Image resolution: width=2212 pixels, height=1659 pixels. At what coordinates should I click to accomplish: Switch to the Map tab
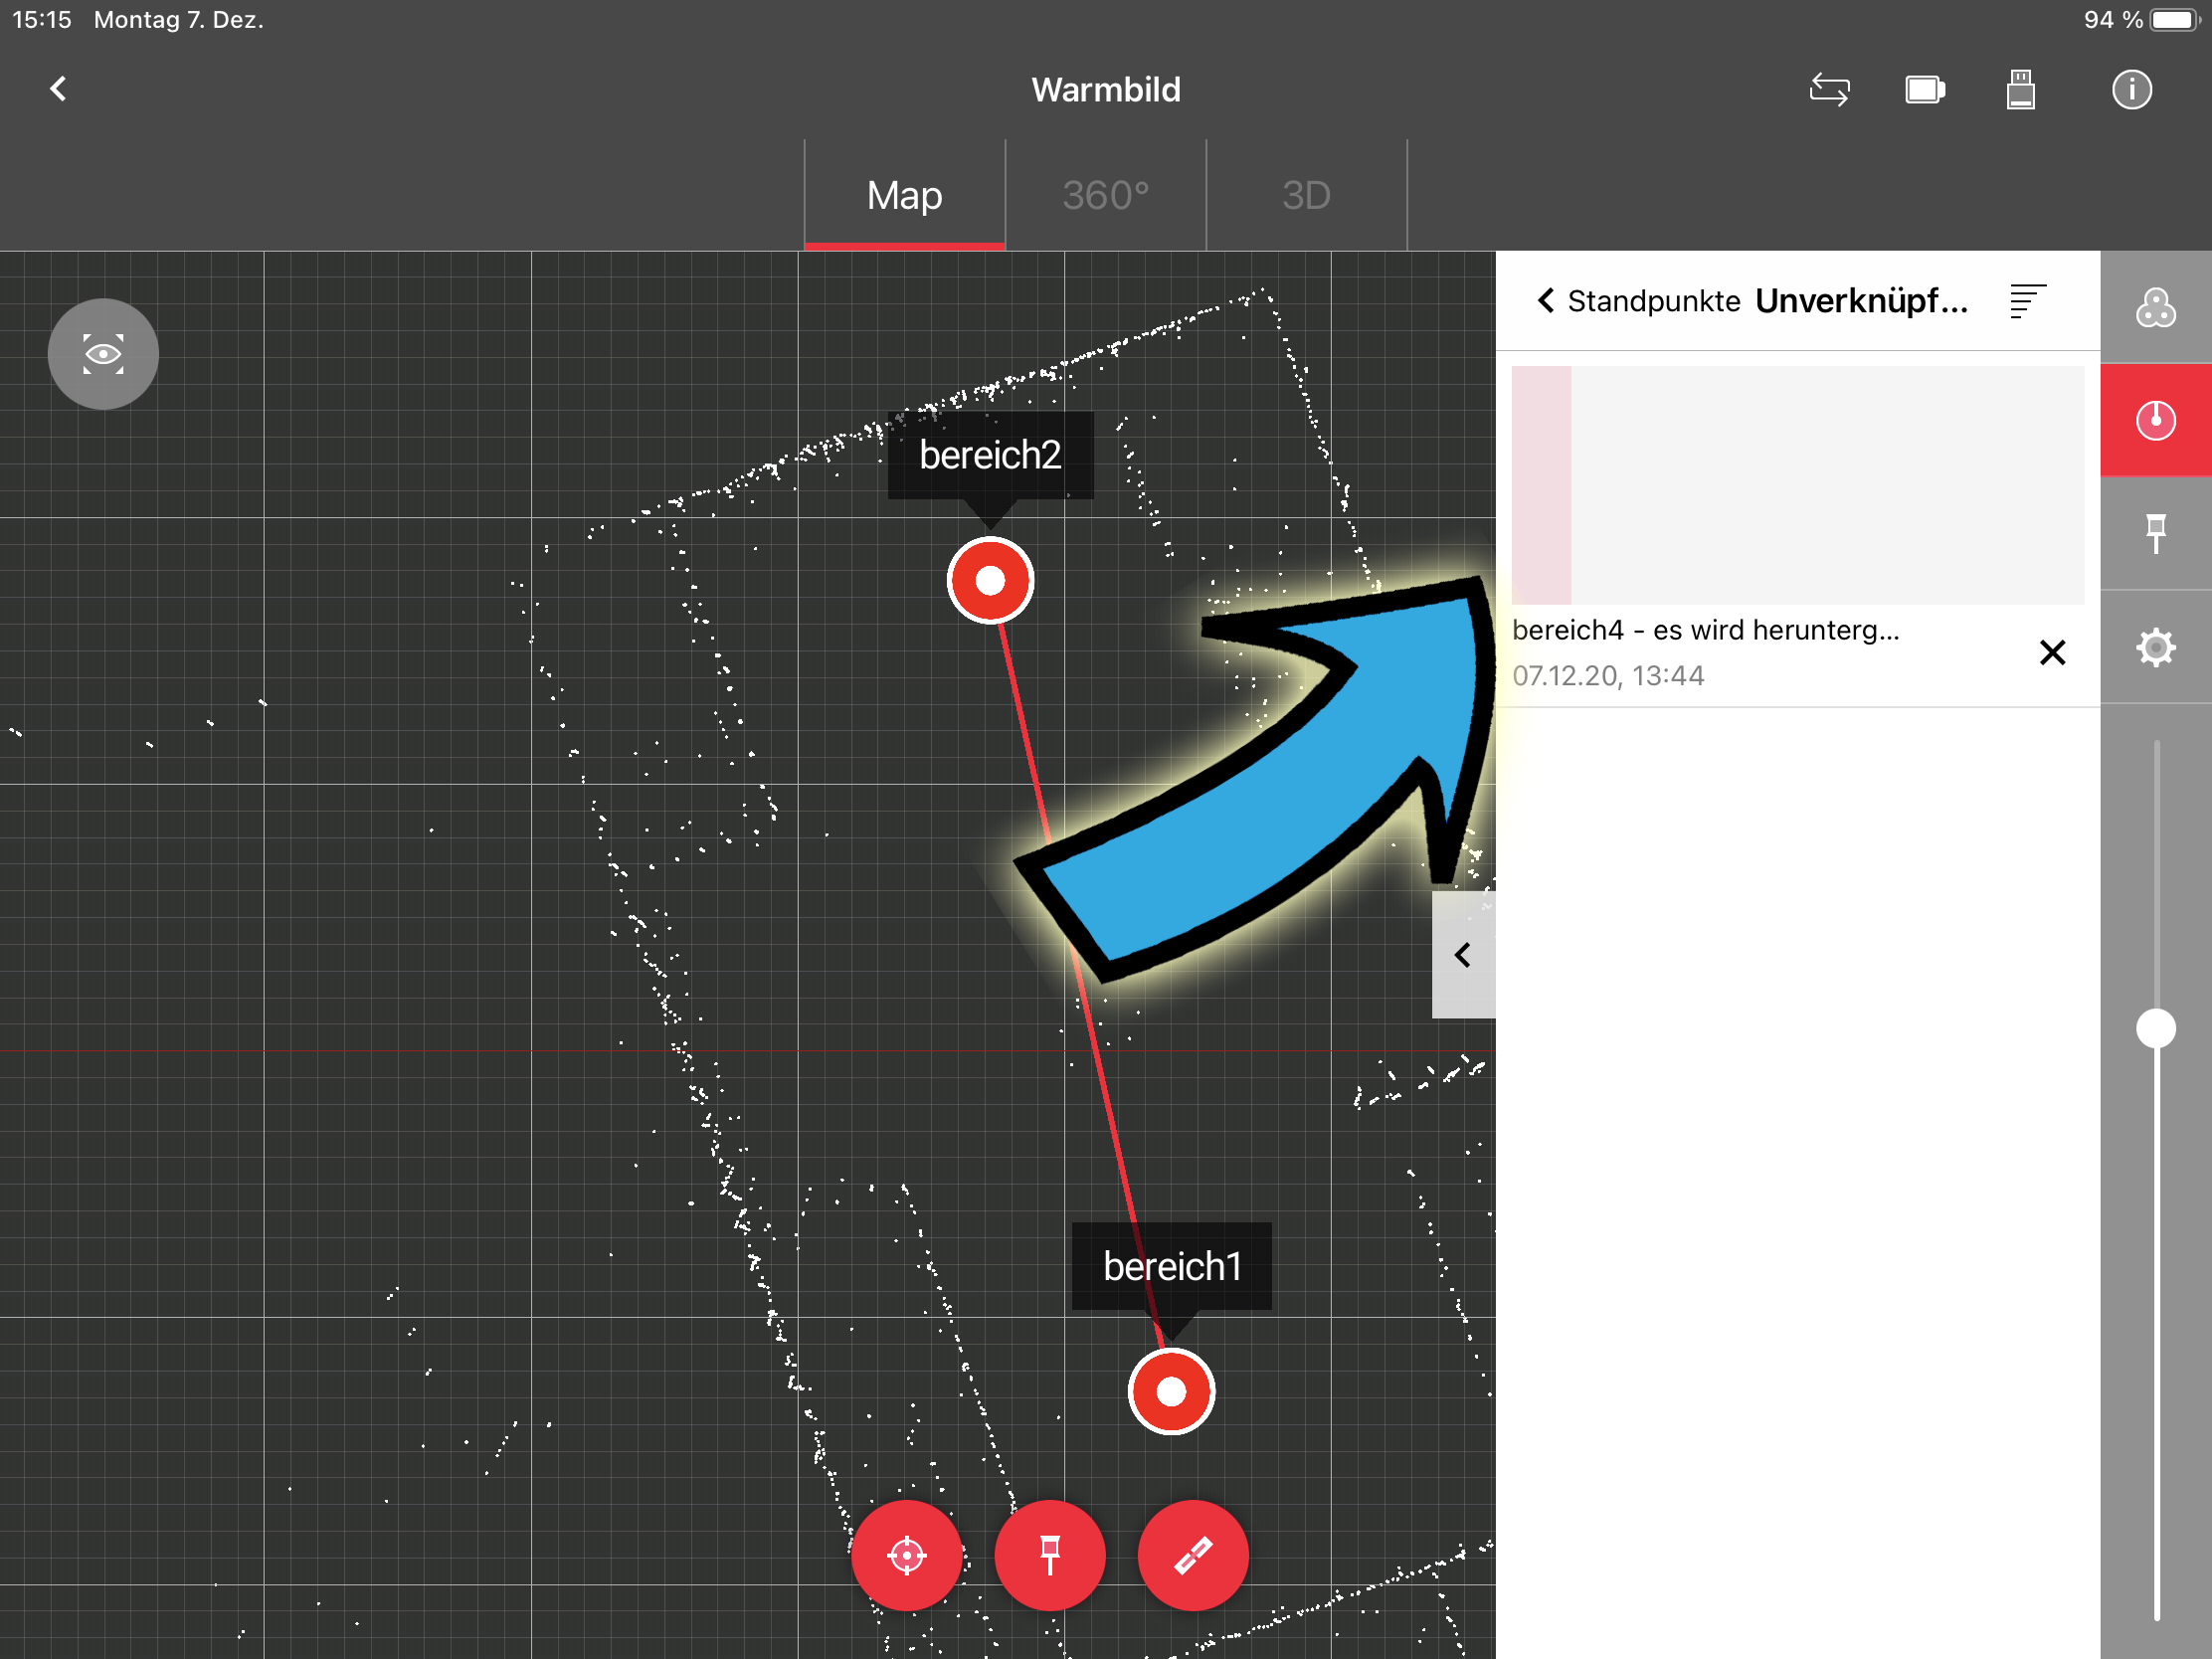[904, 195]
